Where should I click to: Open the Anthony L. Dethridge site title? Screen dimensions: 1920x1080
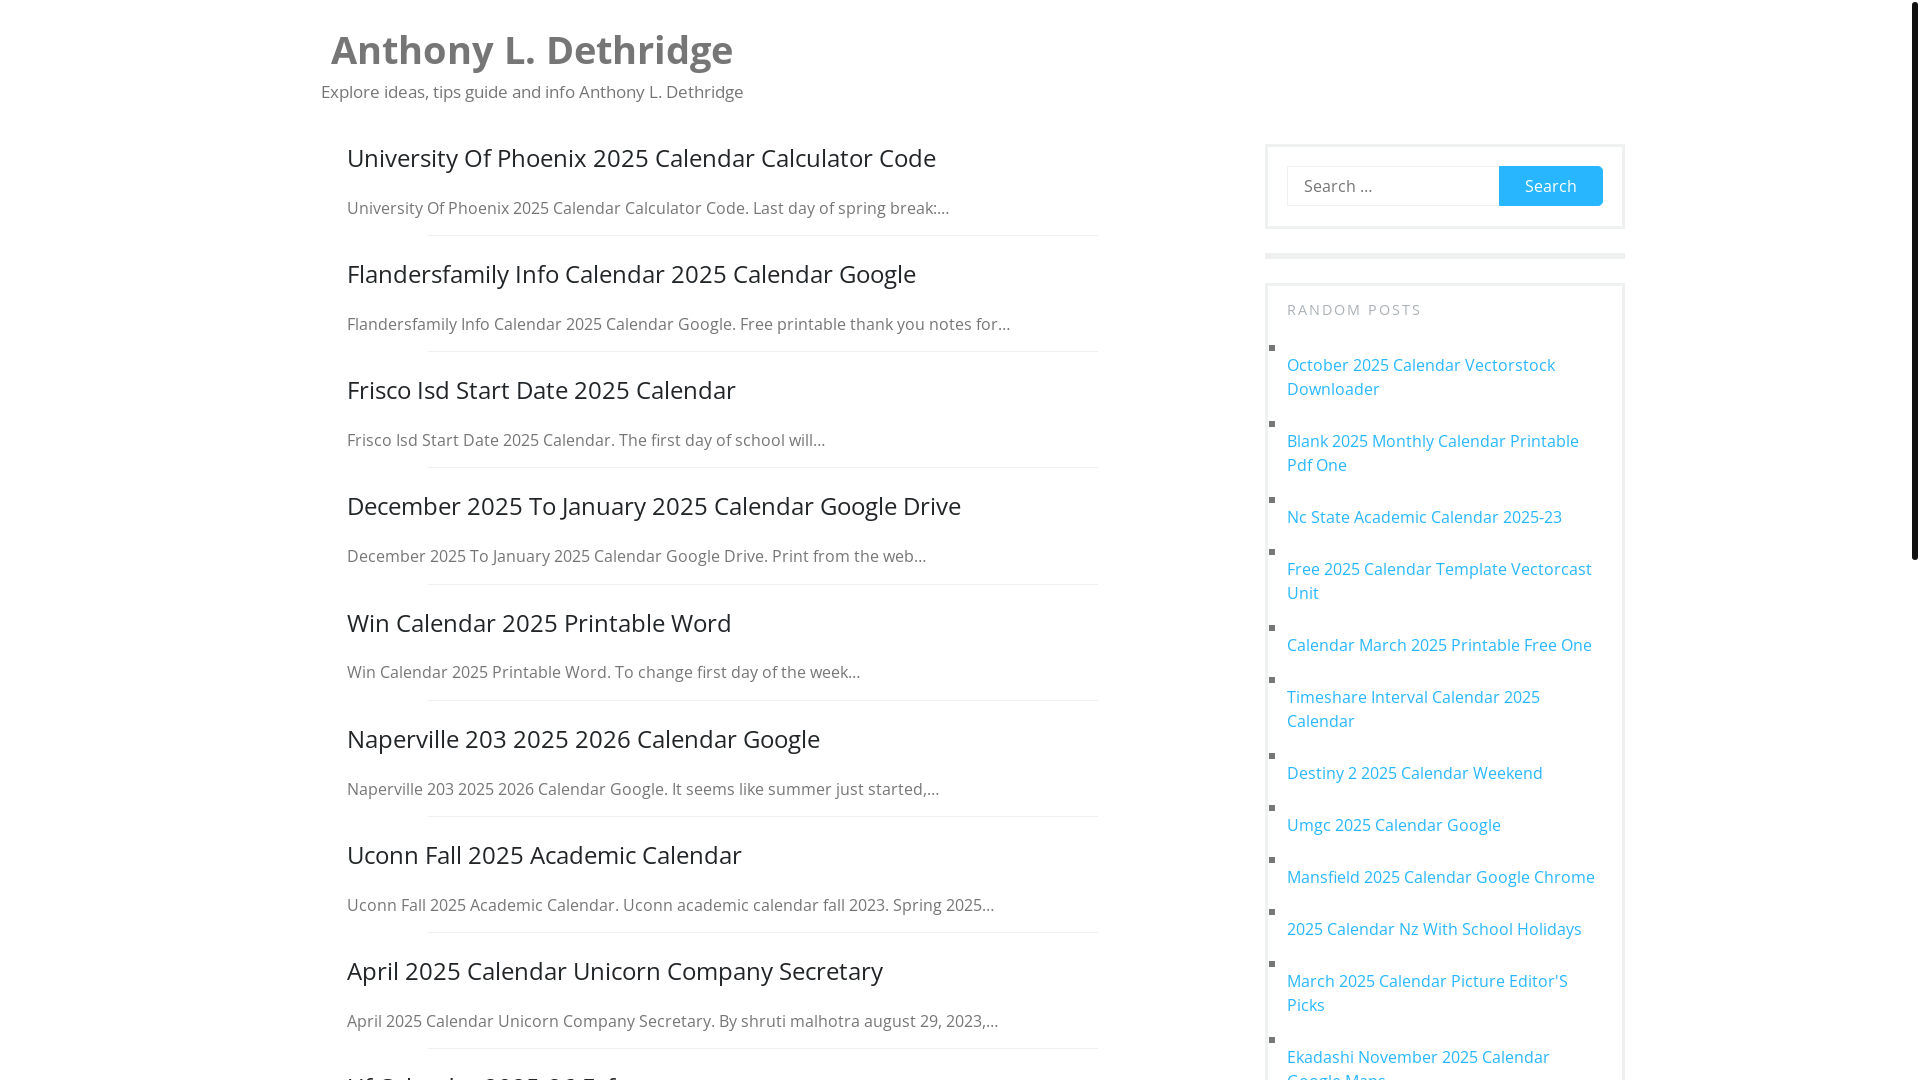(531, 50)
